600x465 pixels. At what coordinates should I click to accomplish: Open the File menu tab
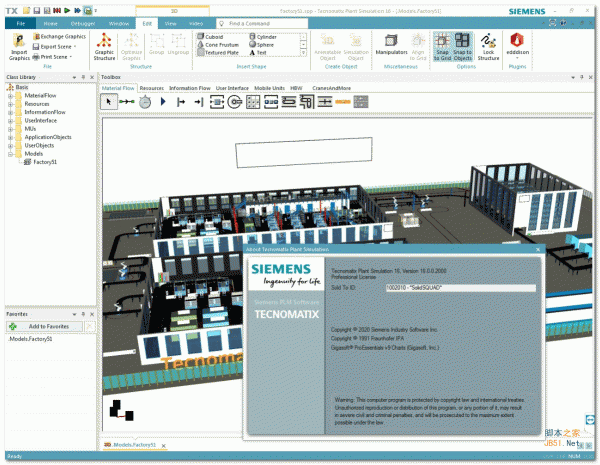20,21
